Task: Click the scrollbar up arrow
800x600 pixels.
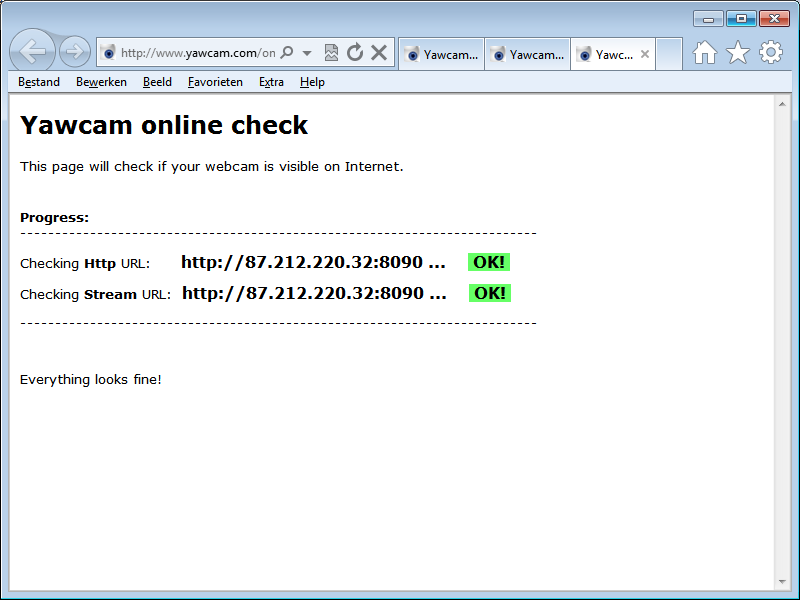Action: 782,104
